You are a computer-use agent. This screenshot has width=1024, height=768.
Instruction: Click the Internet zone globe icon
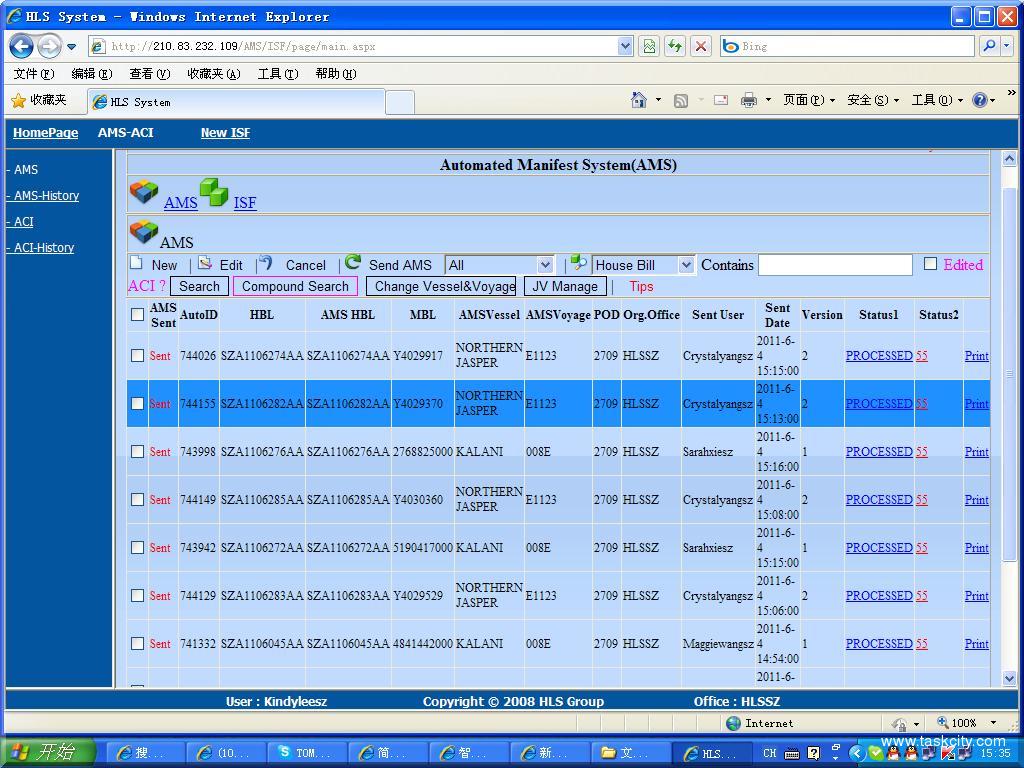coord(734,723)
